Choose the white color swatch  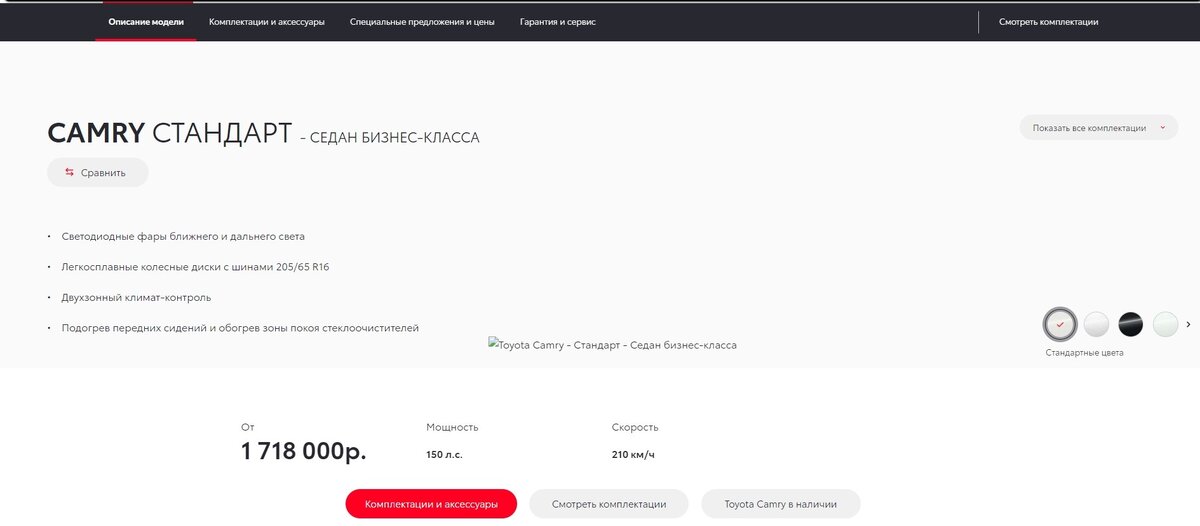[x=1097, y=324]
